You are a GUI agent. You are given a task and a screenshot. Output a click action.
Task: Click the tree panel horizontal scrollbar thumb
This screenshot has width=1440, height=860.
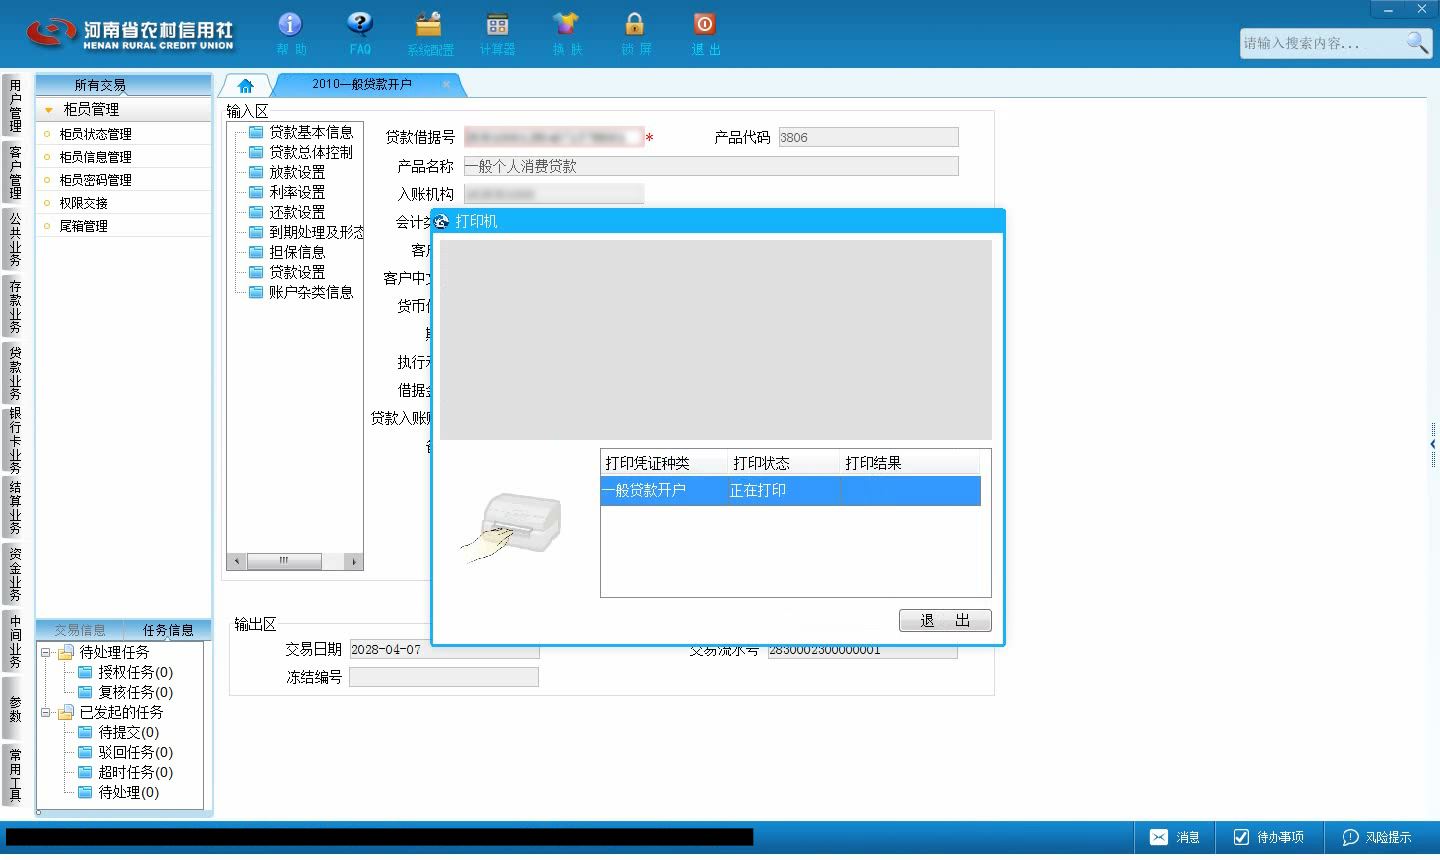click(284, 561)
